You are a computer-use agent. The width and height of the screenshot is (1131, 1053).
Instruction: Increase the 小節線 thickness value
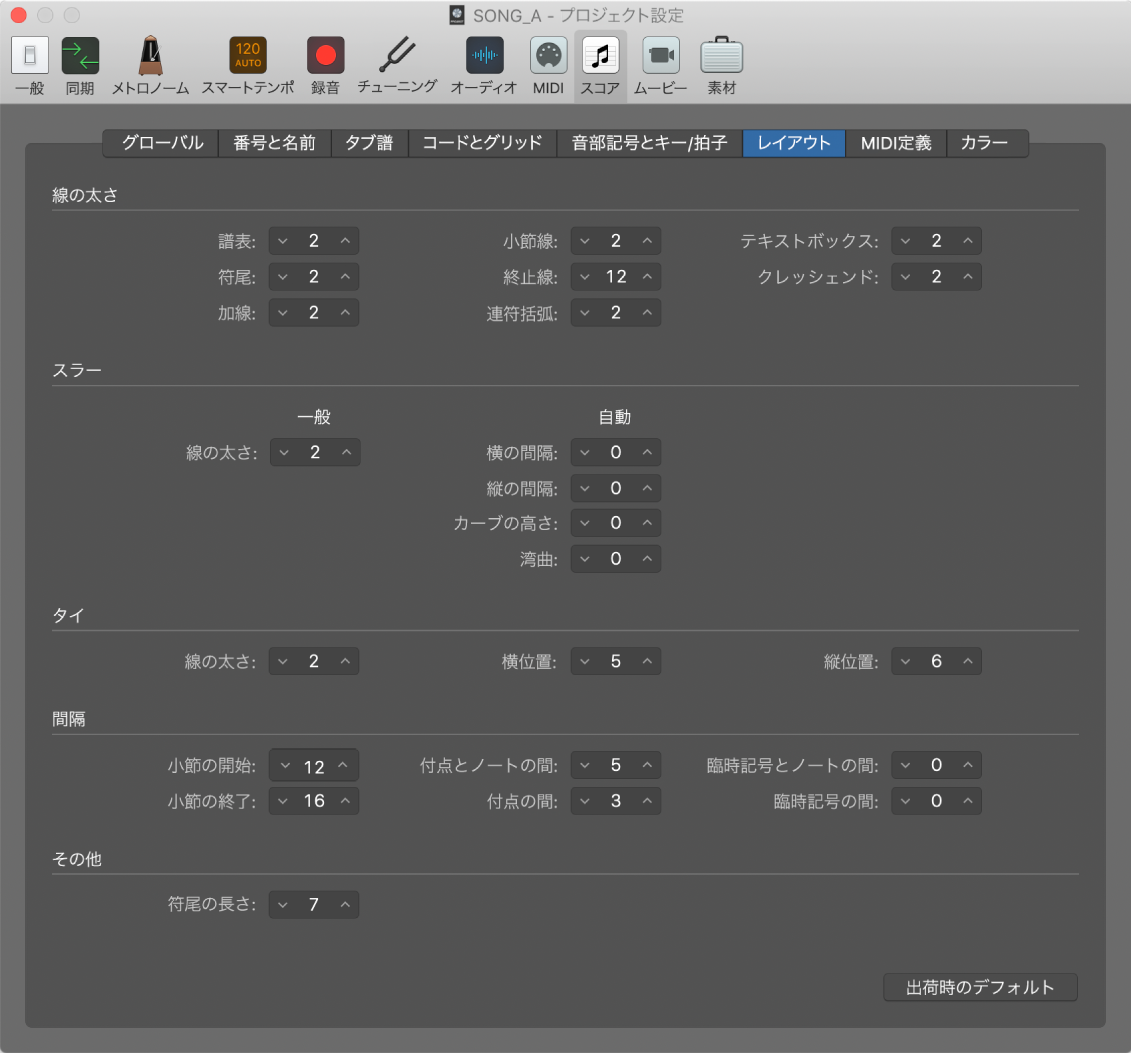(x=647, y=241)
